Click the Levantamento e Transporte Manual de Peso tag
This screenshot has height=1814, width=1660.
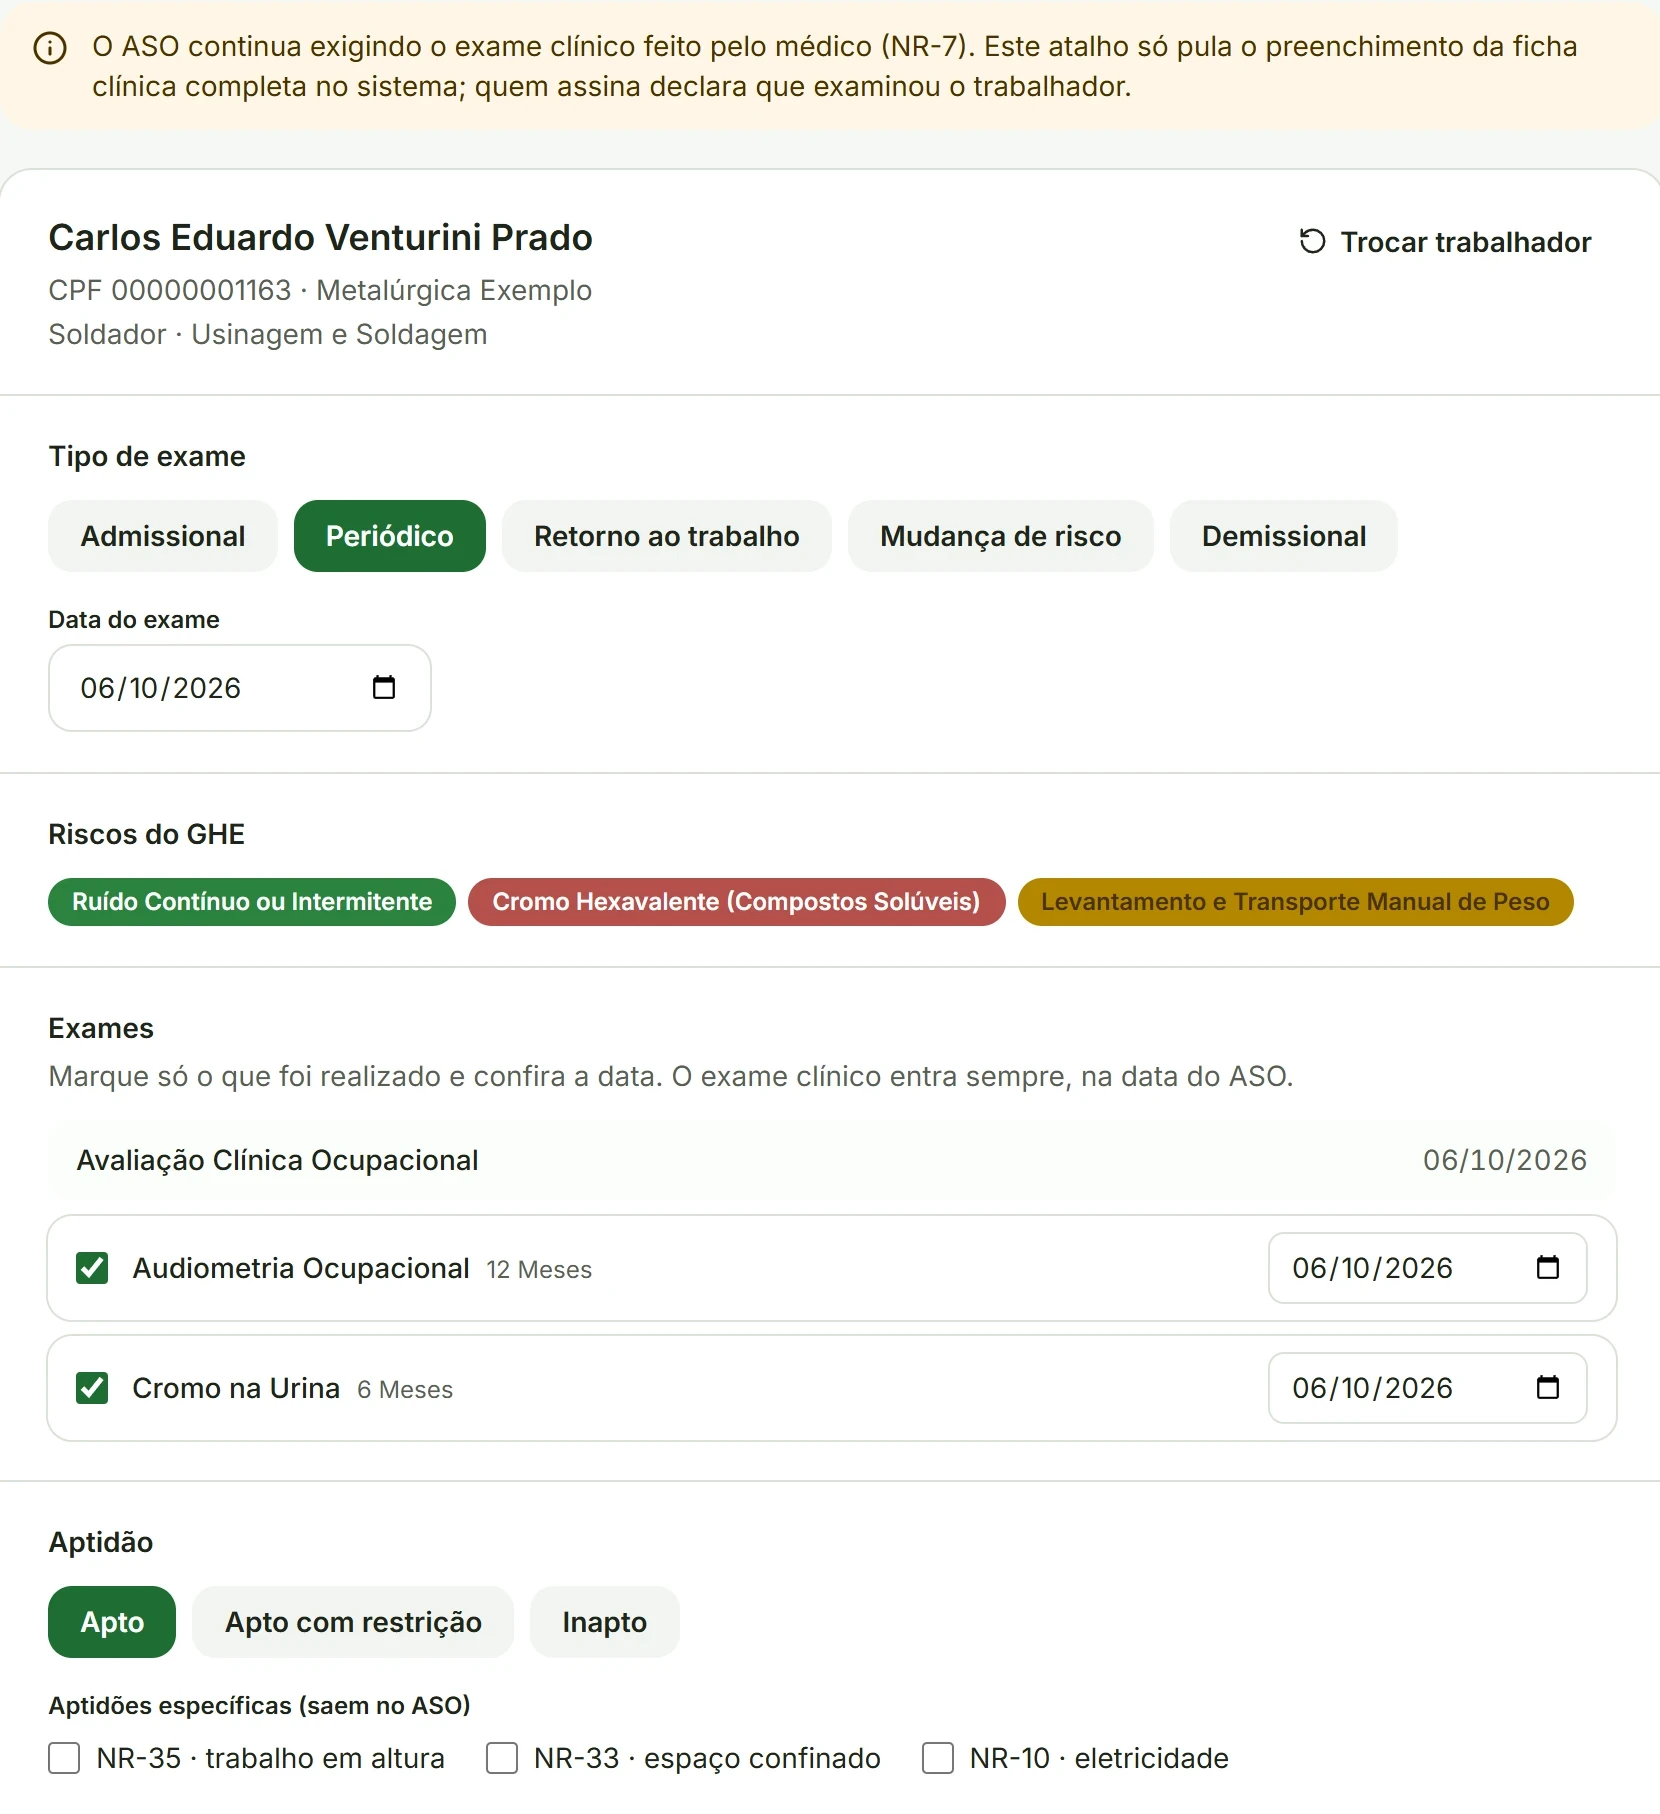point(1296,902)
